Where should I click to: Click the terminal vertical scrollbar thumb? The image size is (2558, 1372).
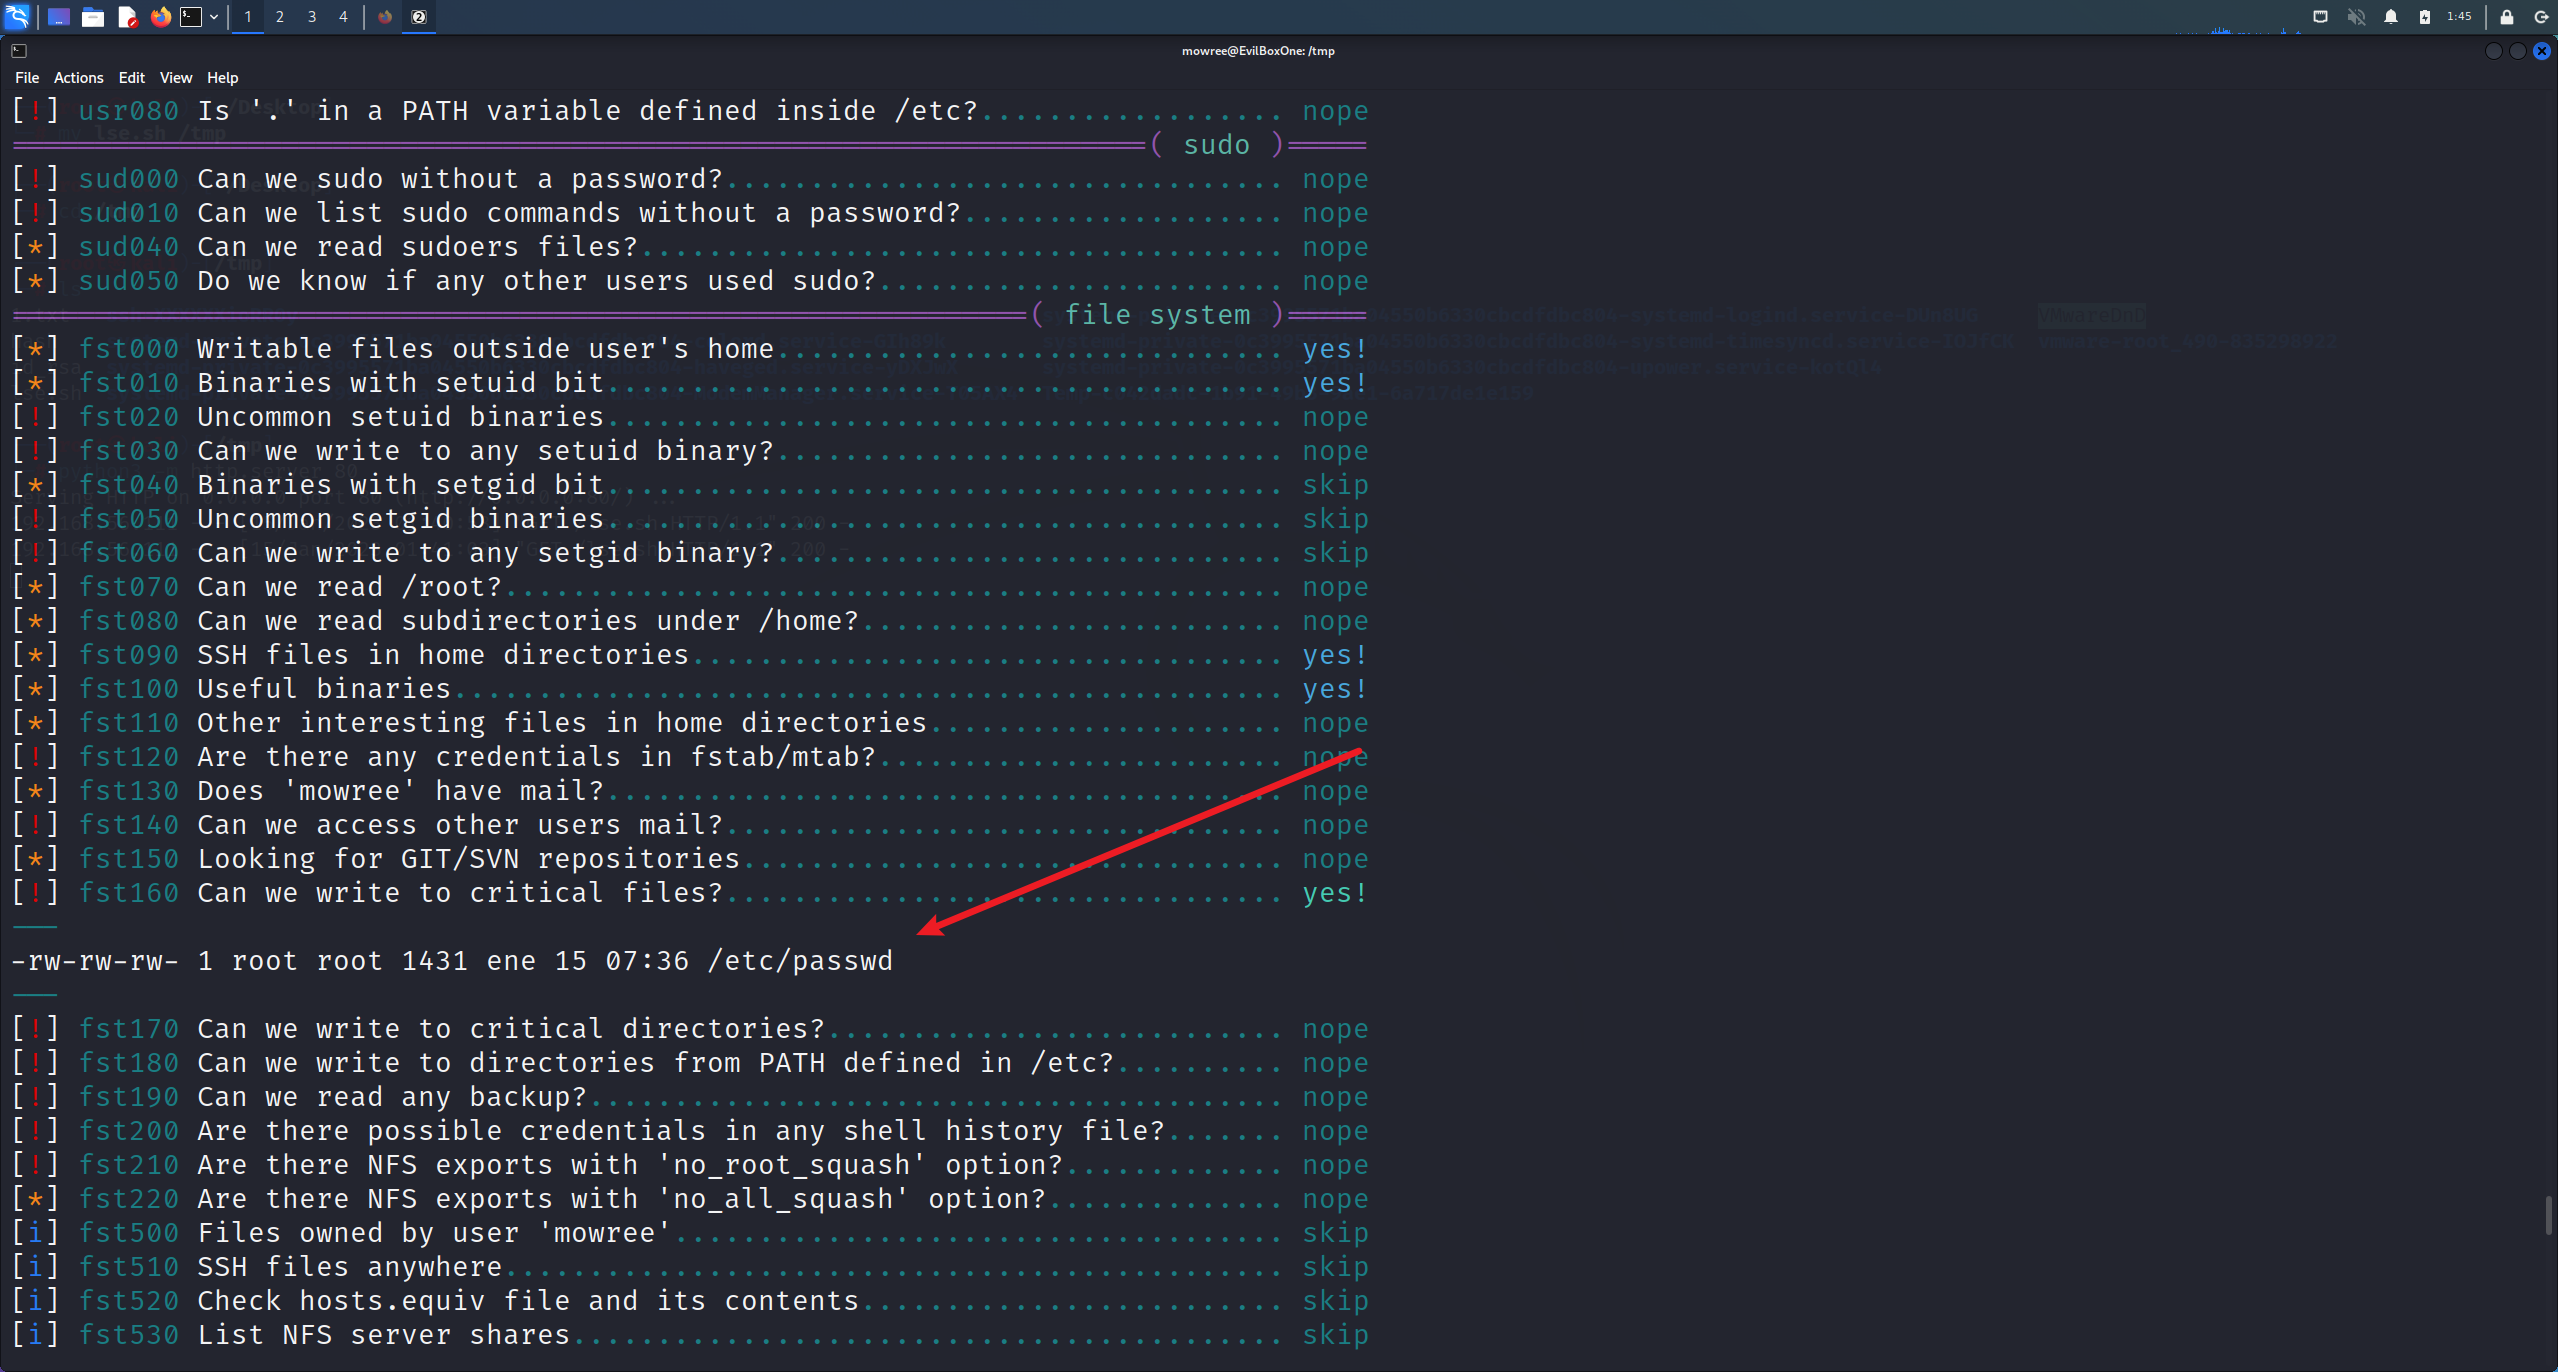click(2547, 1216)
